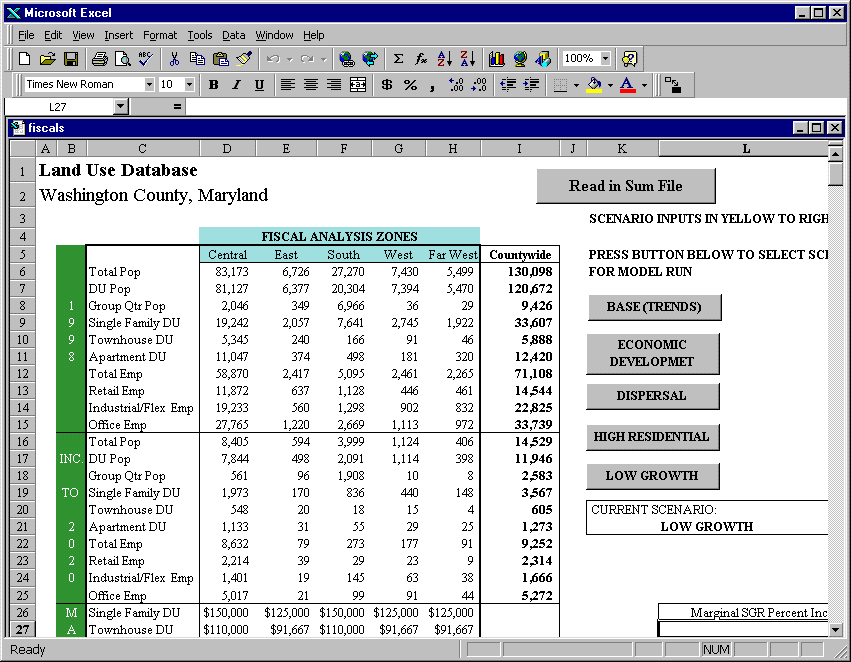Open a file using the Open folder icon
This screenshot has height=662, width=851.
click(48, 59)
